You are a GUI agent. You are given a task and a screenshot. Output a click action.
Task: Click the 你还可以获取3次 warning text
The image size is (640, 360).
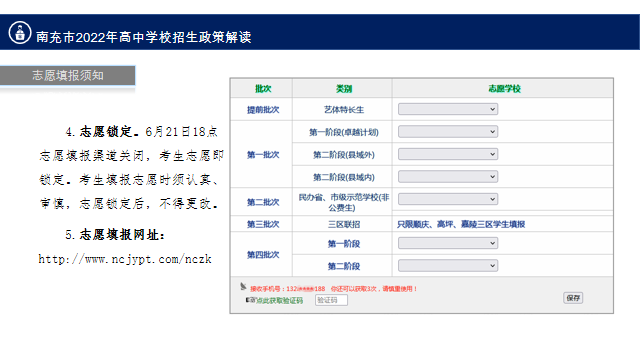click(374, 289)
